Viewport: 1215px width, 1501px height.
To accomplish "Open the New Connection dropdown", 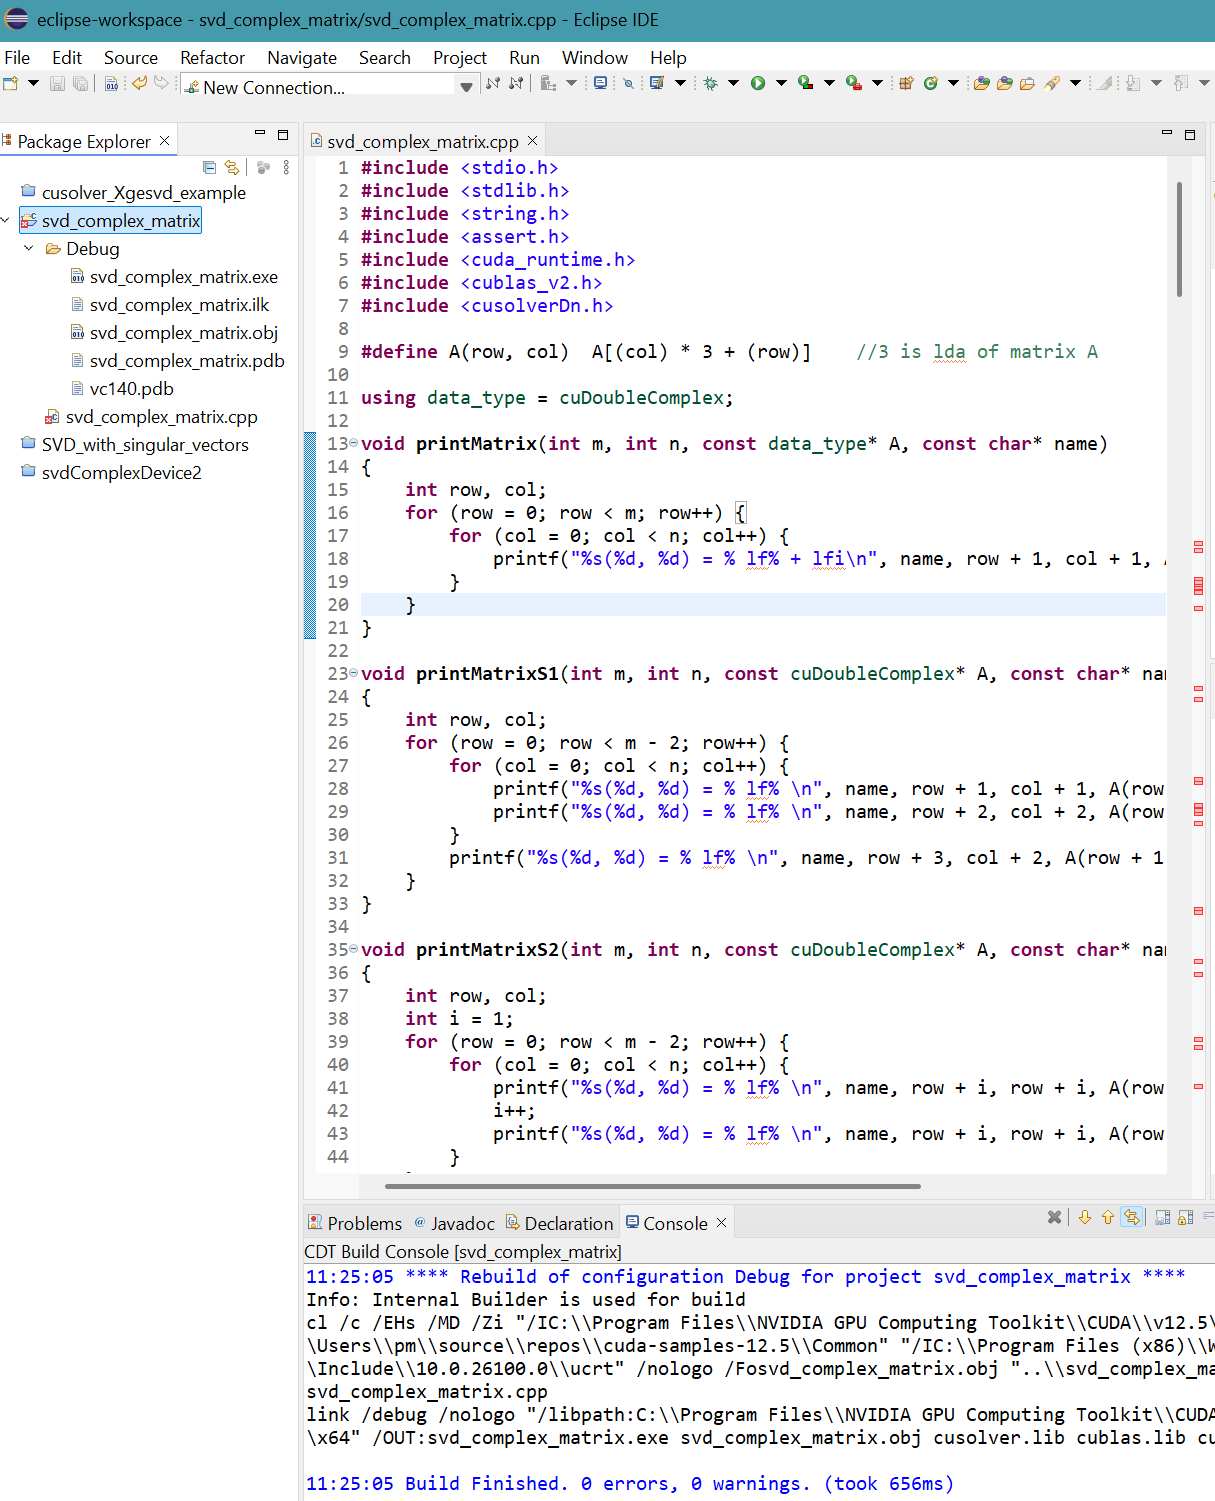I will 466,87.
